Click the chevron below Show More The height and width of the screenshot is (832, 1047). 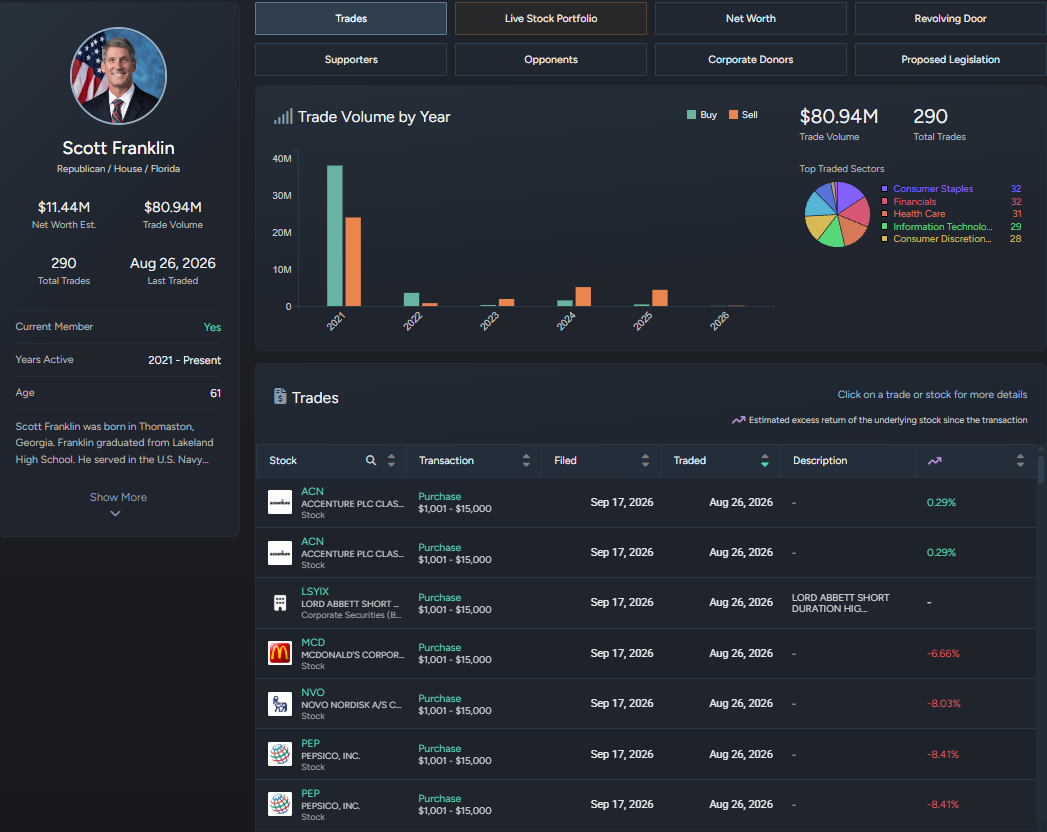point(116,513)
